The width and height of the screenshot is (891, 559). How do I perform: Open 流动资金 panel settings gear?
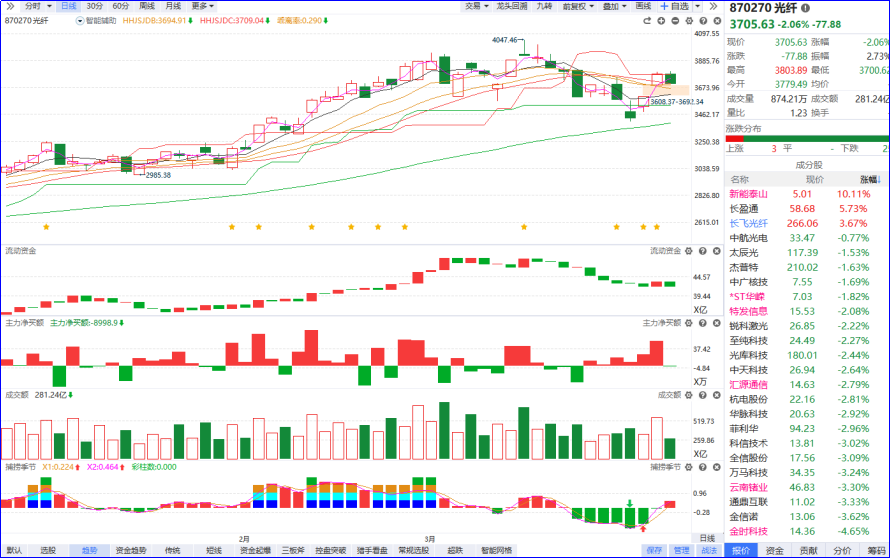tap(689, 251)
